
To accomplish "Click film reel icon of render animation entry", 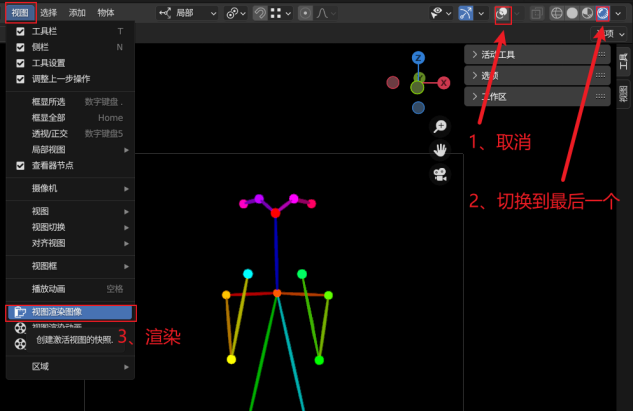I will [20, 328].
